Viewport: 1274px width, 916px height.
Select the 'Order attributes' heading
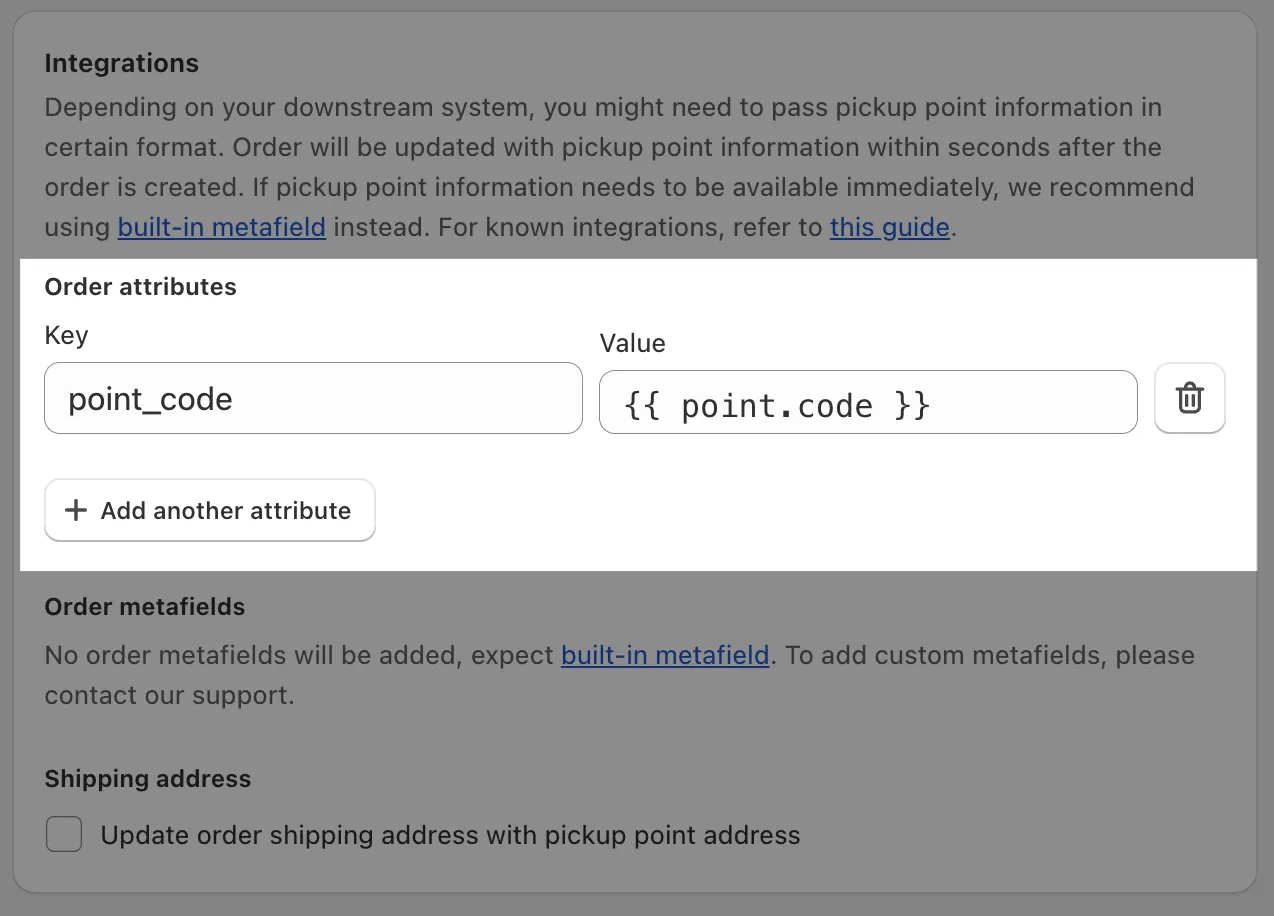click(x=140, y=287)
